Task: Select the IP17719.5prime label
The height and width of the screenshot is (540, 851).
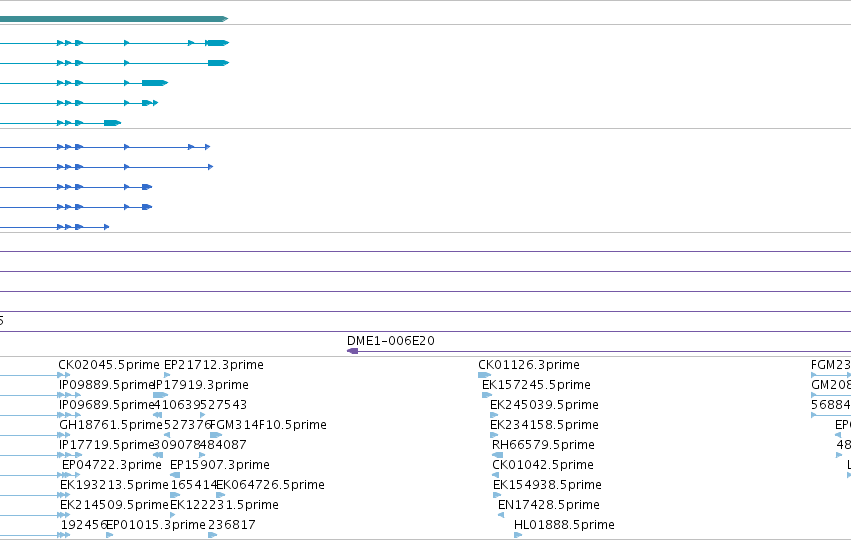Action: (106, 445)
